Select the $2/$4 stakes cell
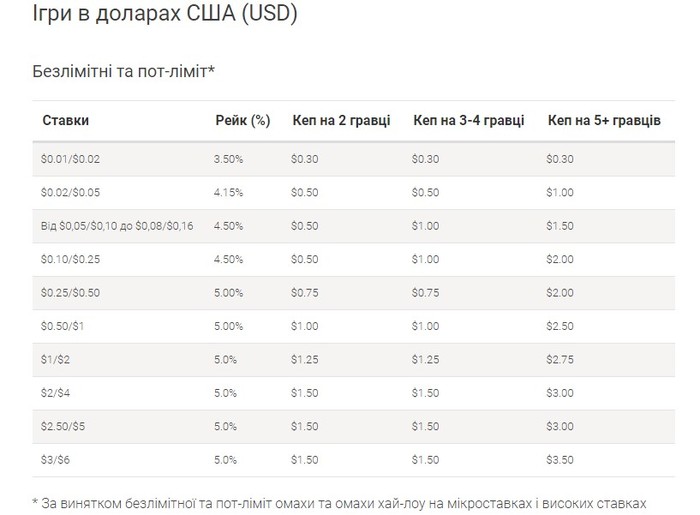 pyautogui.click(x=55, y=393)
